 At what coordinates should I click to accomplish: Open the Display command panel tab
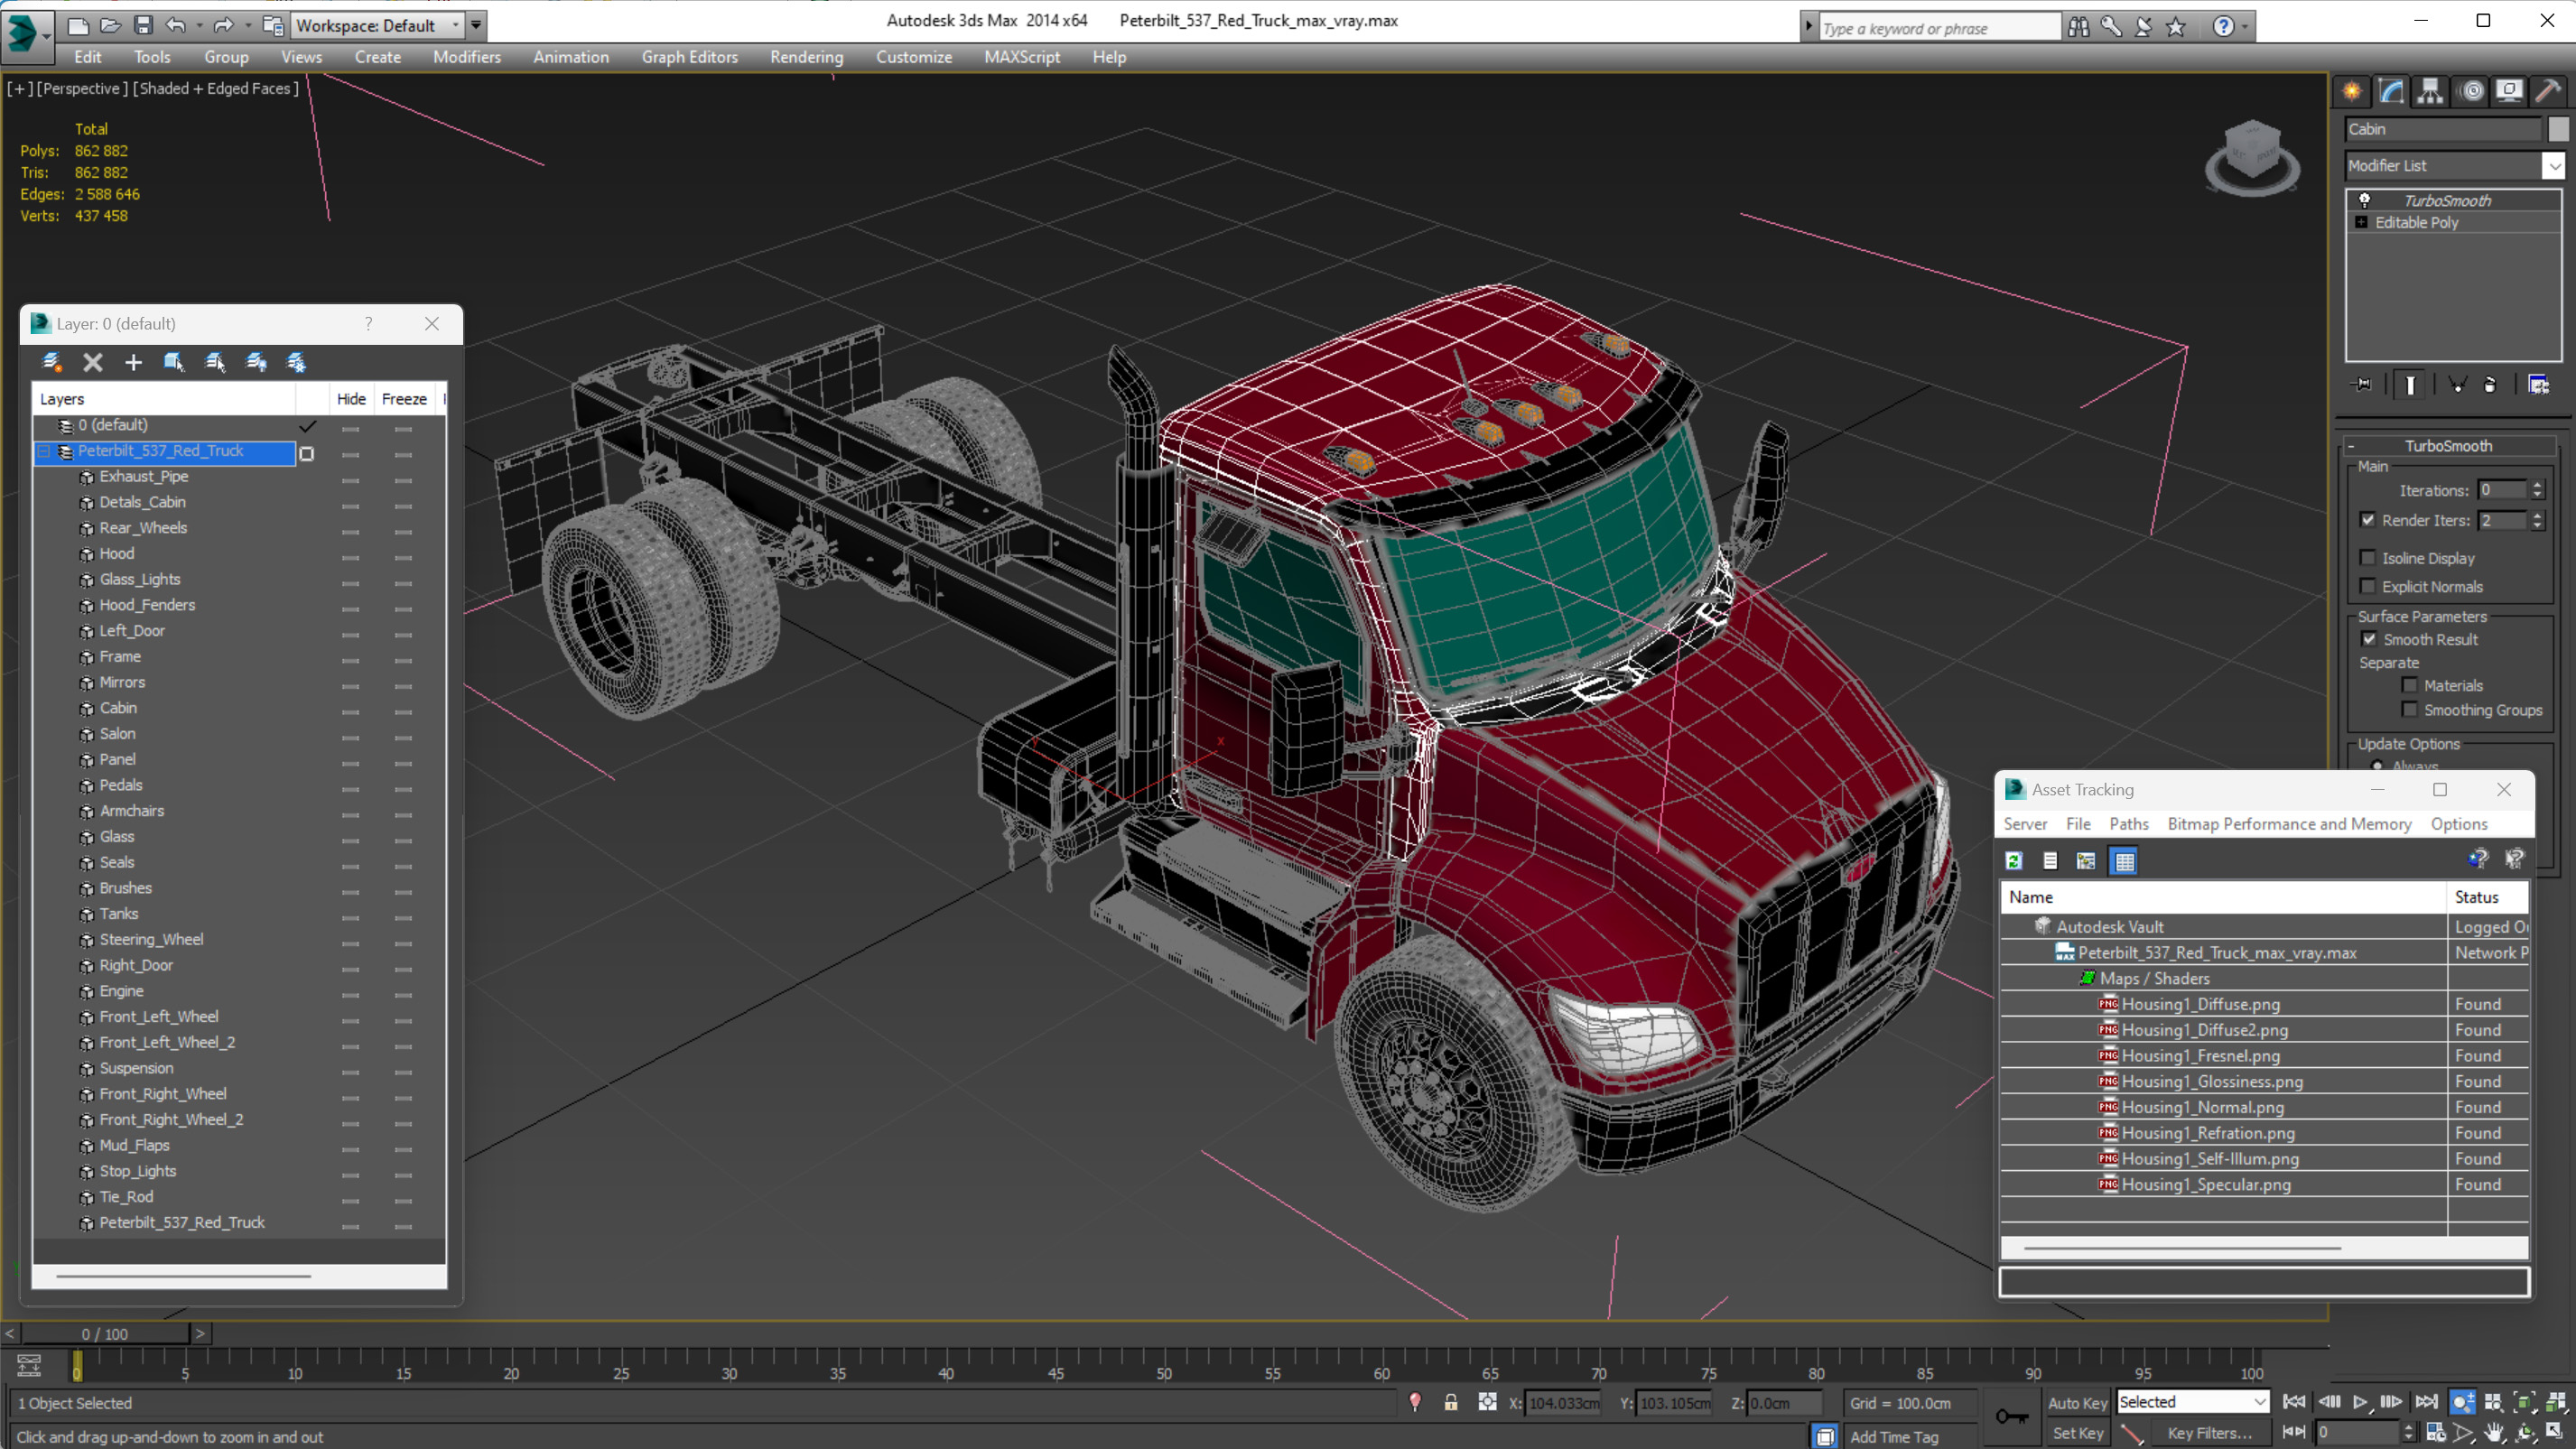[2509, 91]
